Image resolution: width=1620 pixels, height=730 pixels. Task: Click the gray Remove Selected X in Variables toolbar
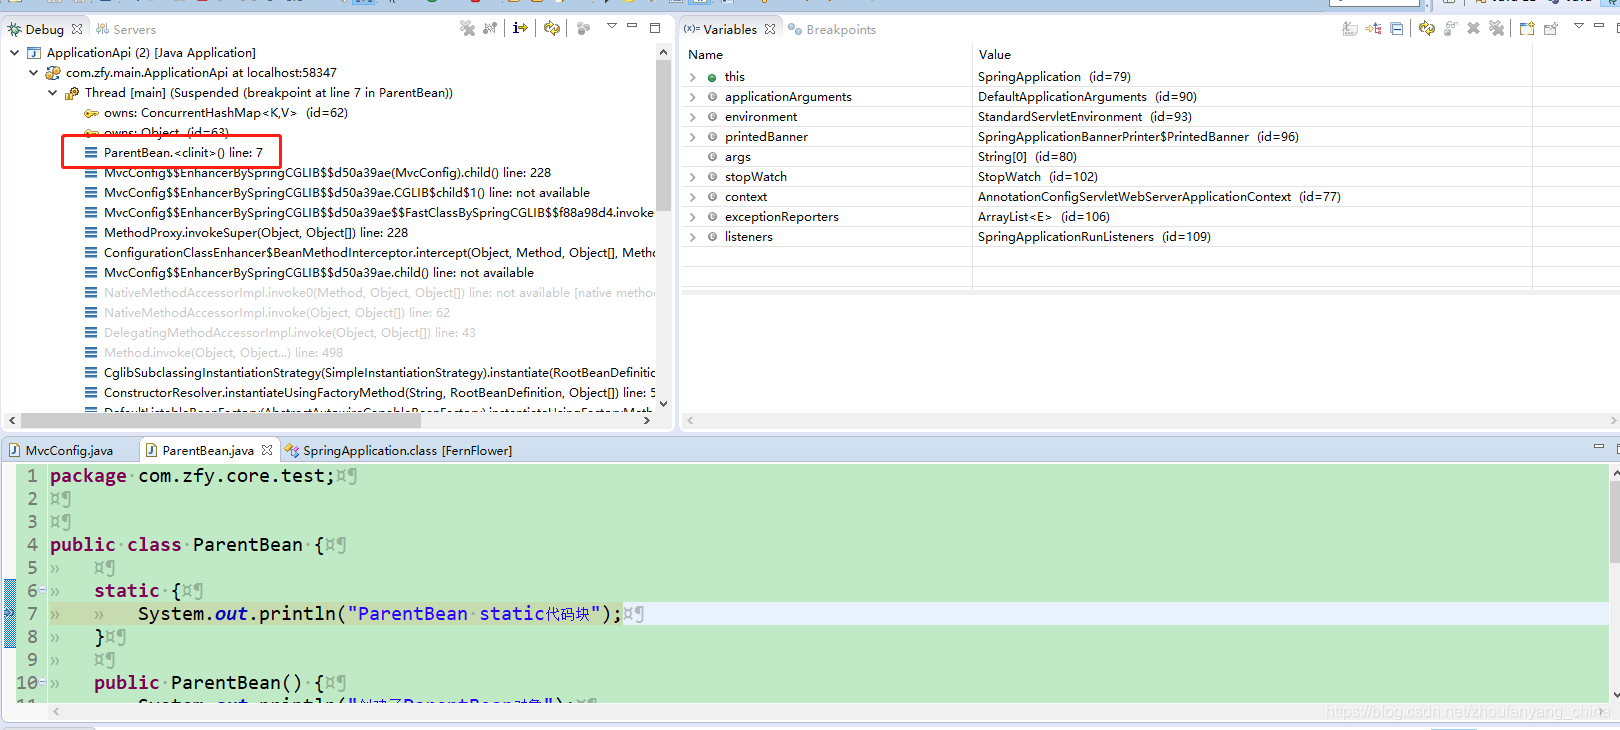(1473, 28)
